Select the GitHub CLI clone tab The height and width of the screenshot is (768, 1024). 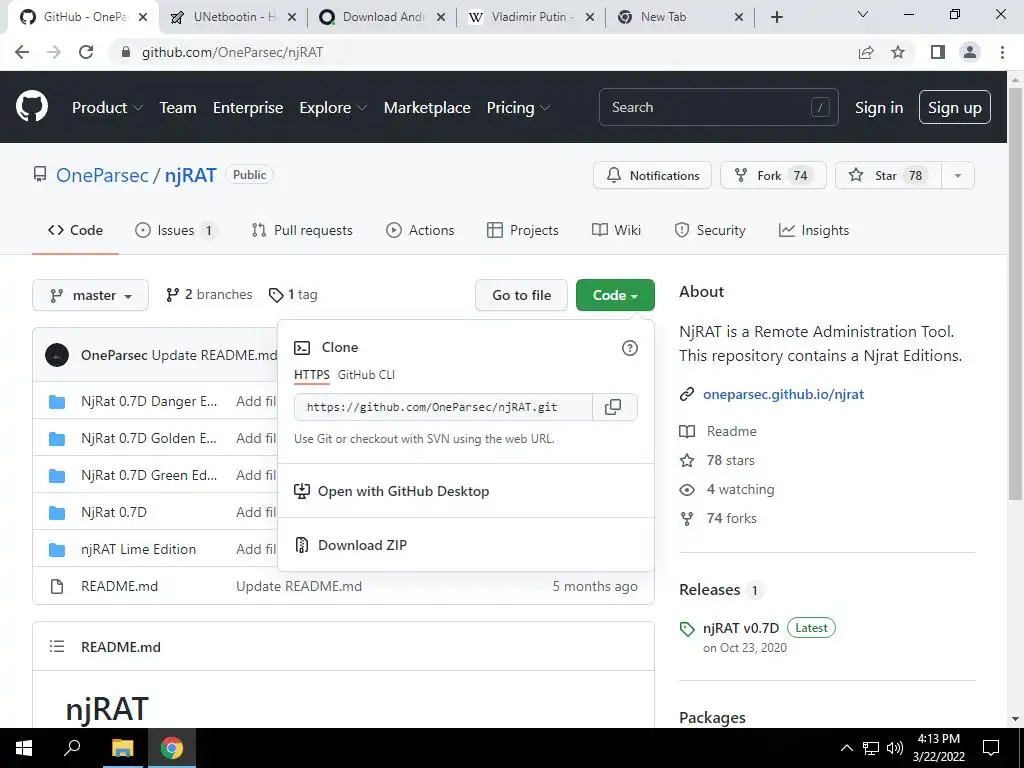366,375
